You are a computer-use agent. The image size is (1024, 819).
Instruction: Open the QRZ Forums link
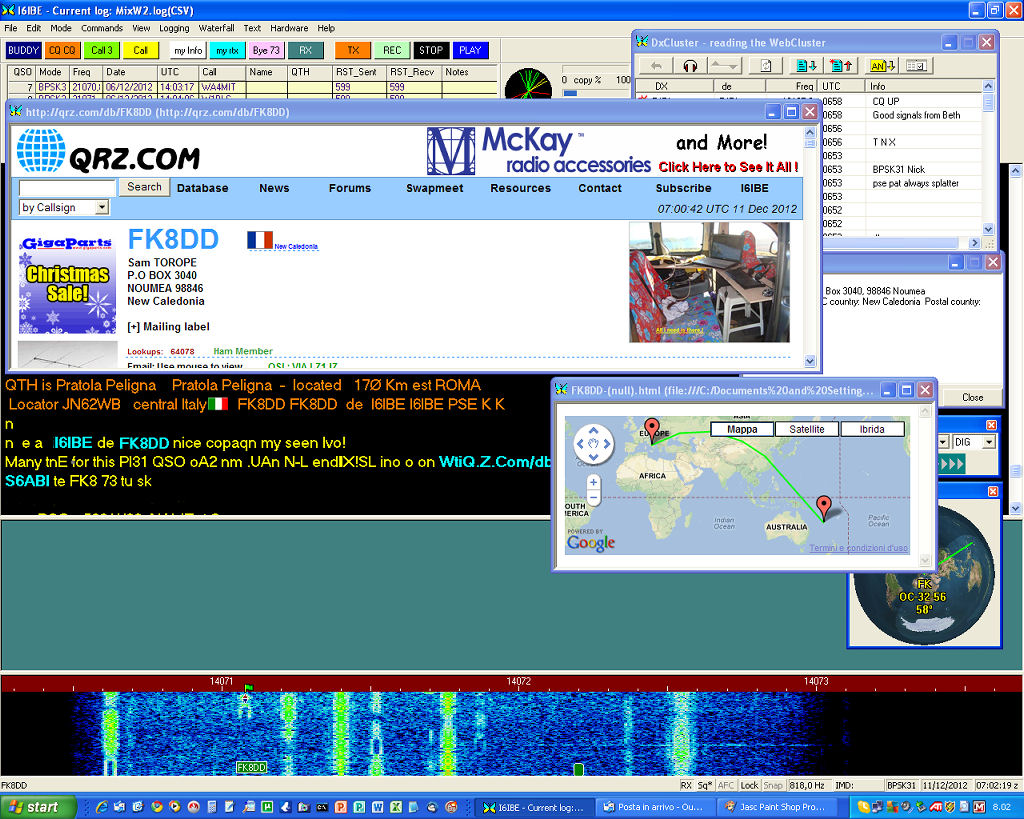pyautogui.click(x=349, y=188)
